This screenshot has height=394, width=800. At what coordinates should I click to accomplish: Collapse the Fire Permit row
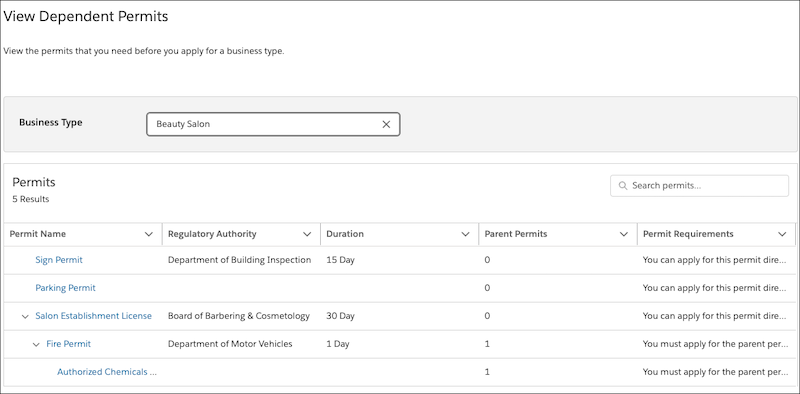tap(36, 344)
